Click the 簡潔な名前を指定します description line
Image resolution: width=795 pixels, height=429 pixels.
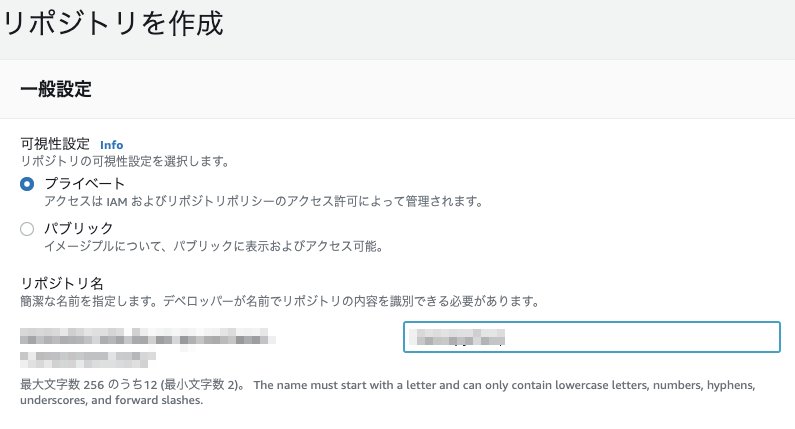coord(280,301)
